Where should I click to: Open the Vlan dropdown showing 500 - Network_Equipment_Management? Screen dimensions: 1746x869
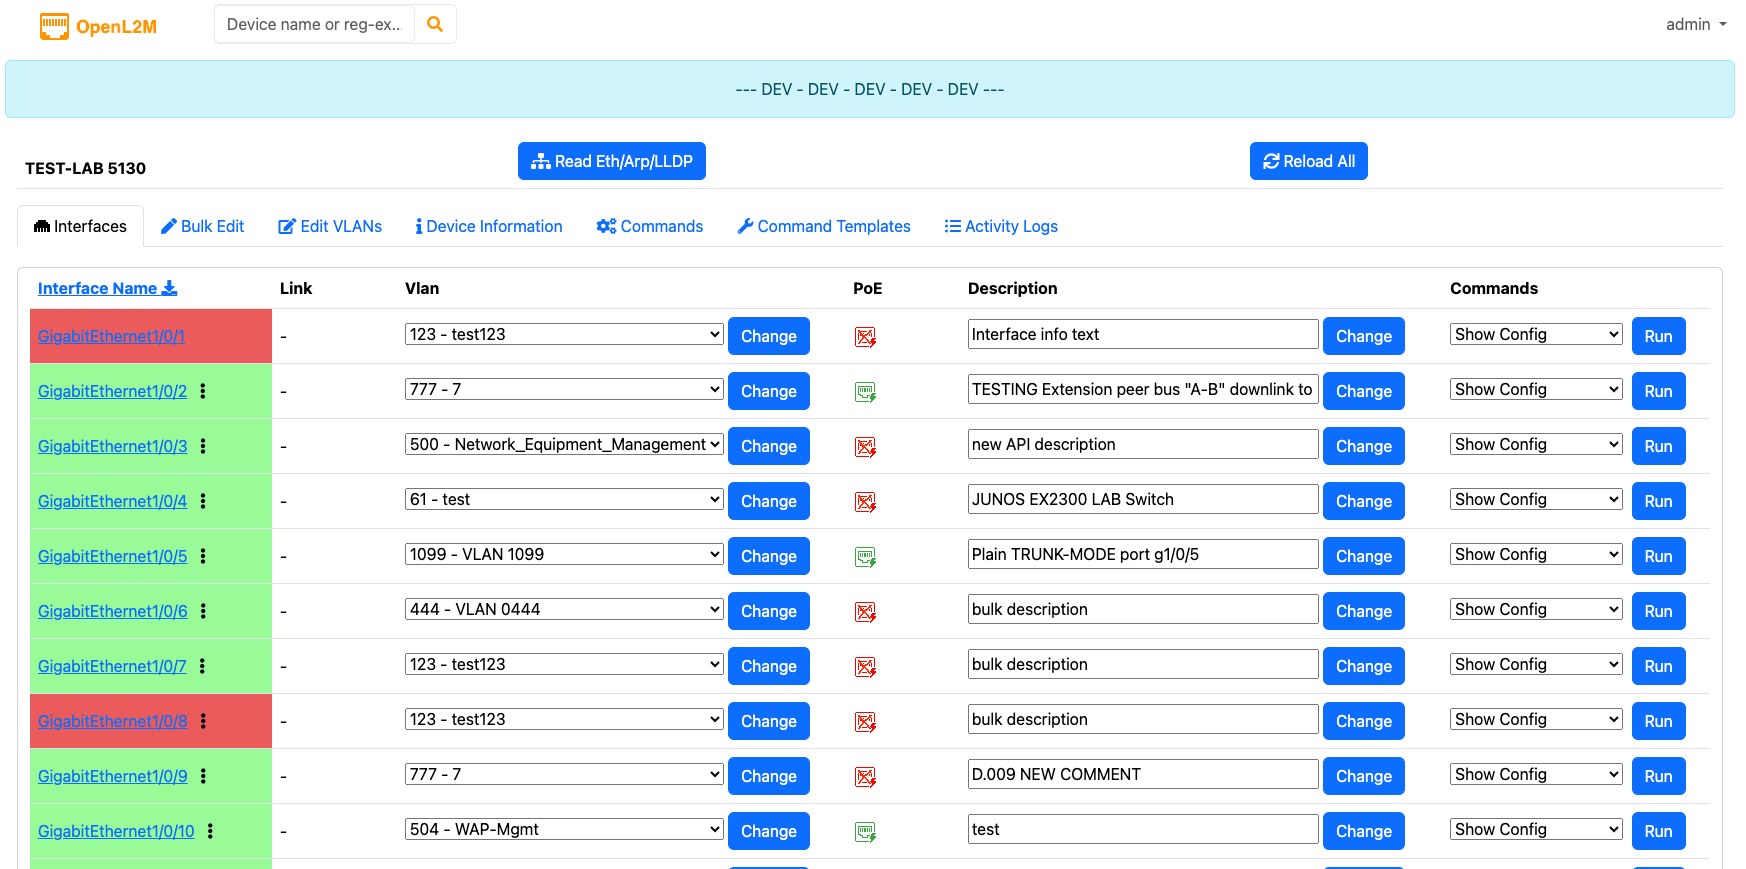pyautogui.click(x=564, y=444)
